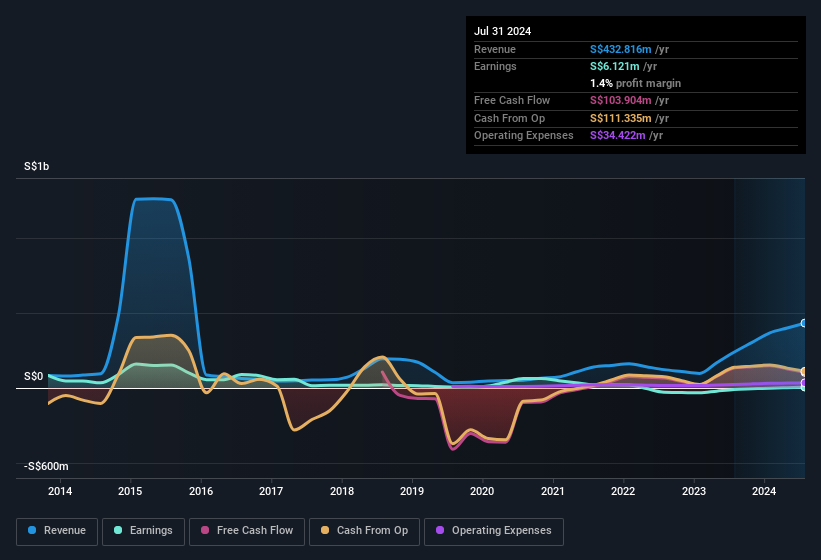The image size is (821, 560).
Task: Click the S$111.335m cash from op value
Action: pyautogui.click(x=620, y=118)
